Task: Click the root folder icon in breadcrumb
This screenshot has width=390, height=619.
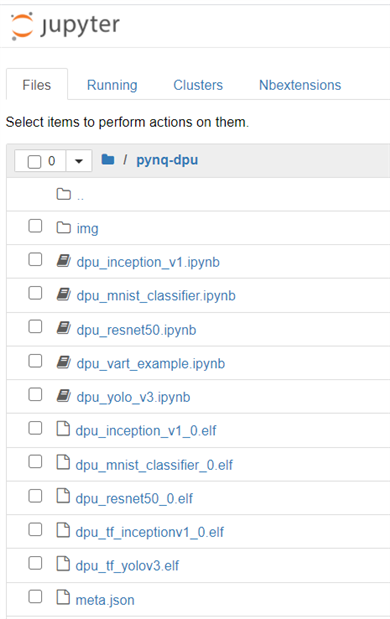Action: pyautogui.click(x=108, y=159)
